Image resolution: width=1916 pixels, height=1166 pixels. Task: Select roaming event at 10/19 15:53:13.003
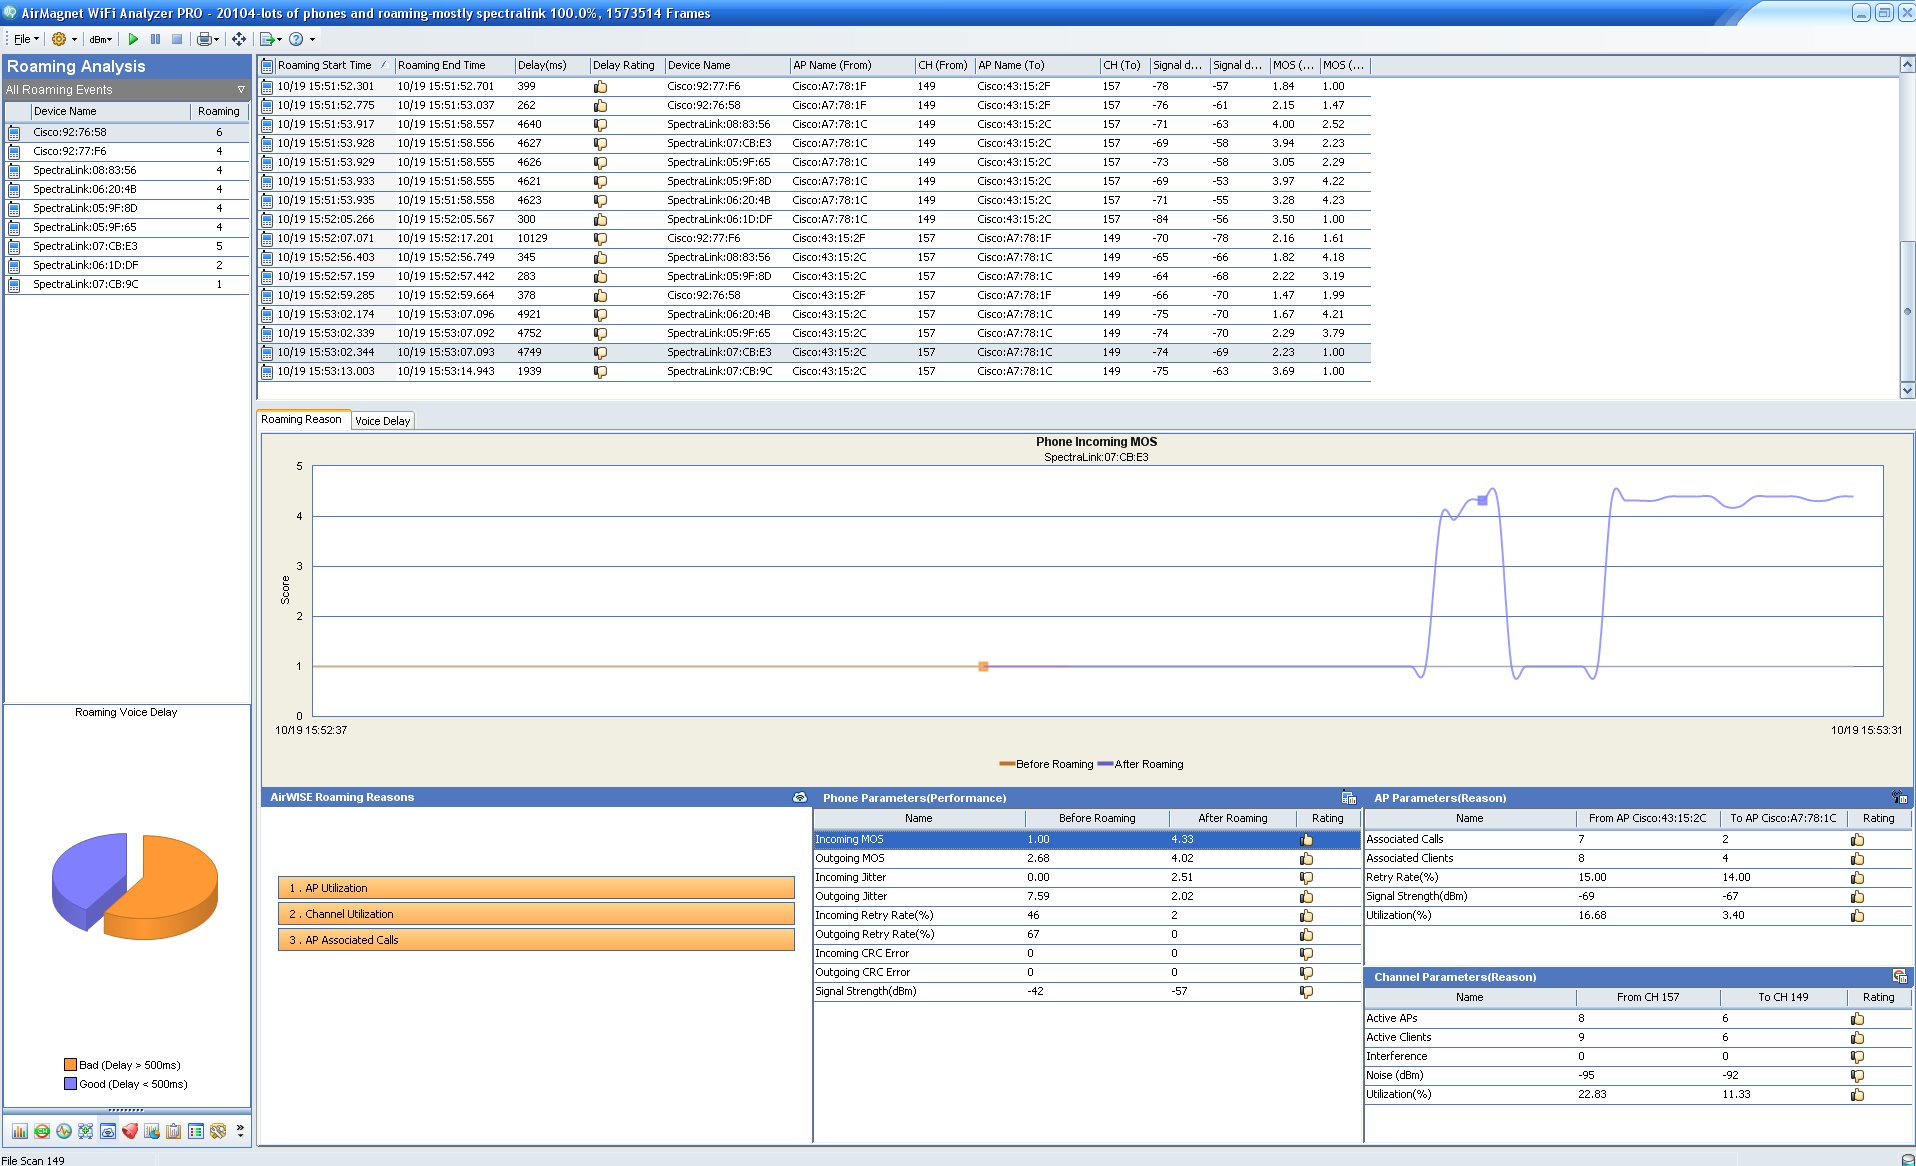click(815, 371)
